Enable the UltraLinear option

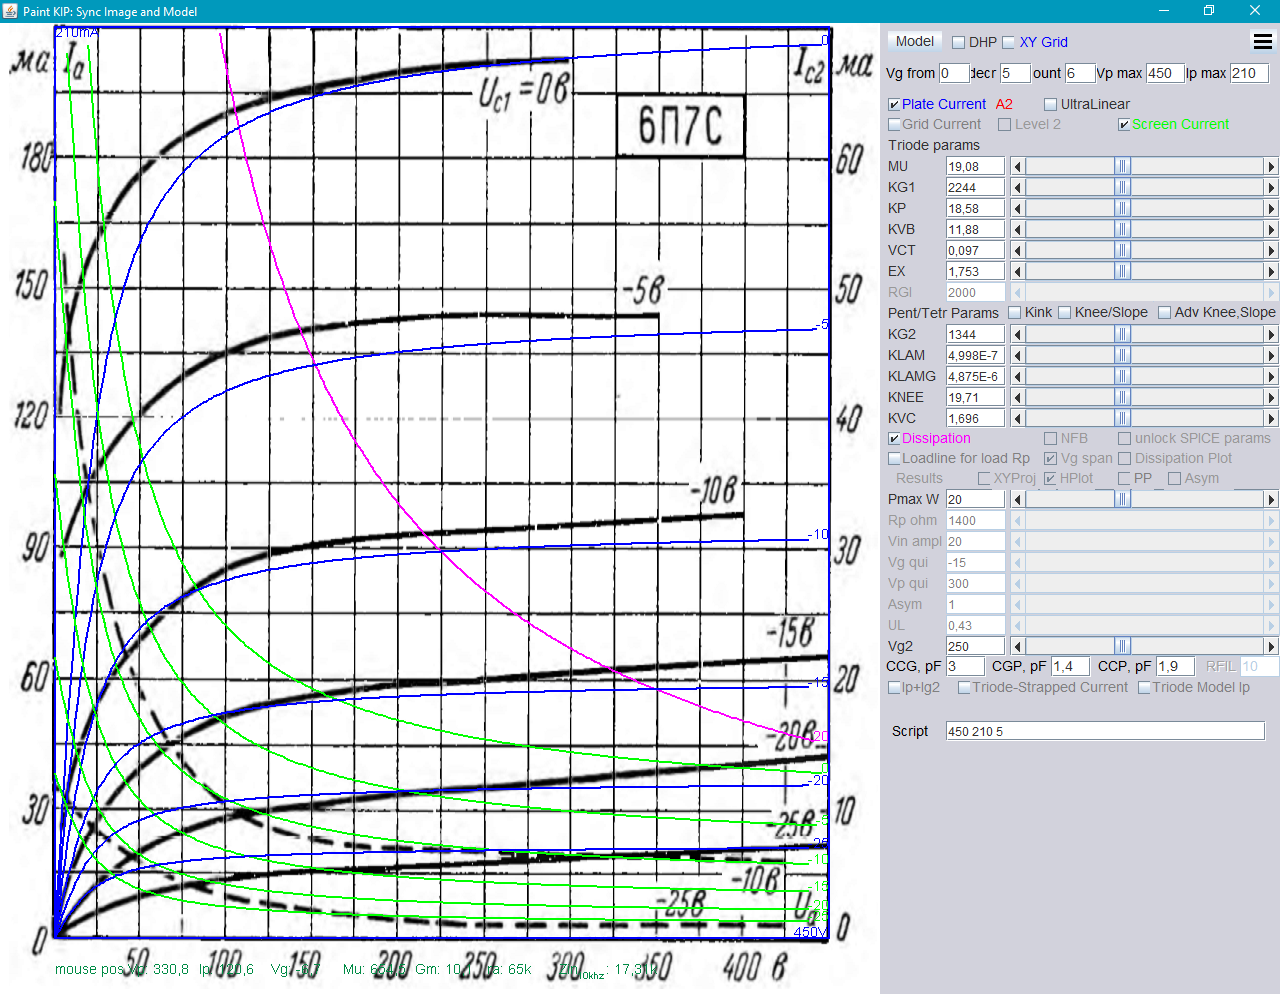tap(1050, 105)
